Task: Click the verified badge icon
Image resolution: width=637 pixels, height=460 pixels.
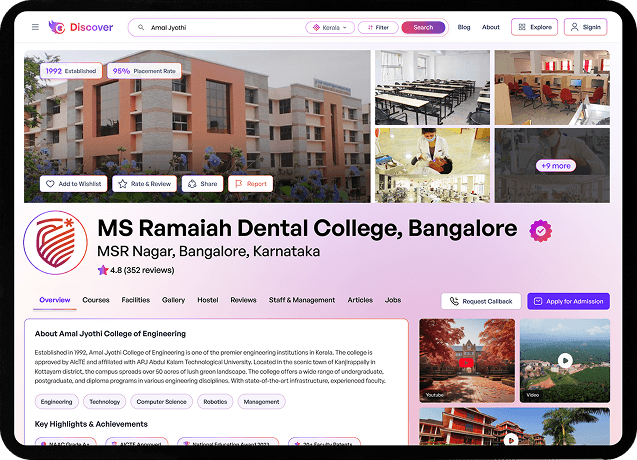Action: pos(540,231)
